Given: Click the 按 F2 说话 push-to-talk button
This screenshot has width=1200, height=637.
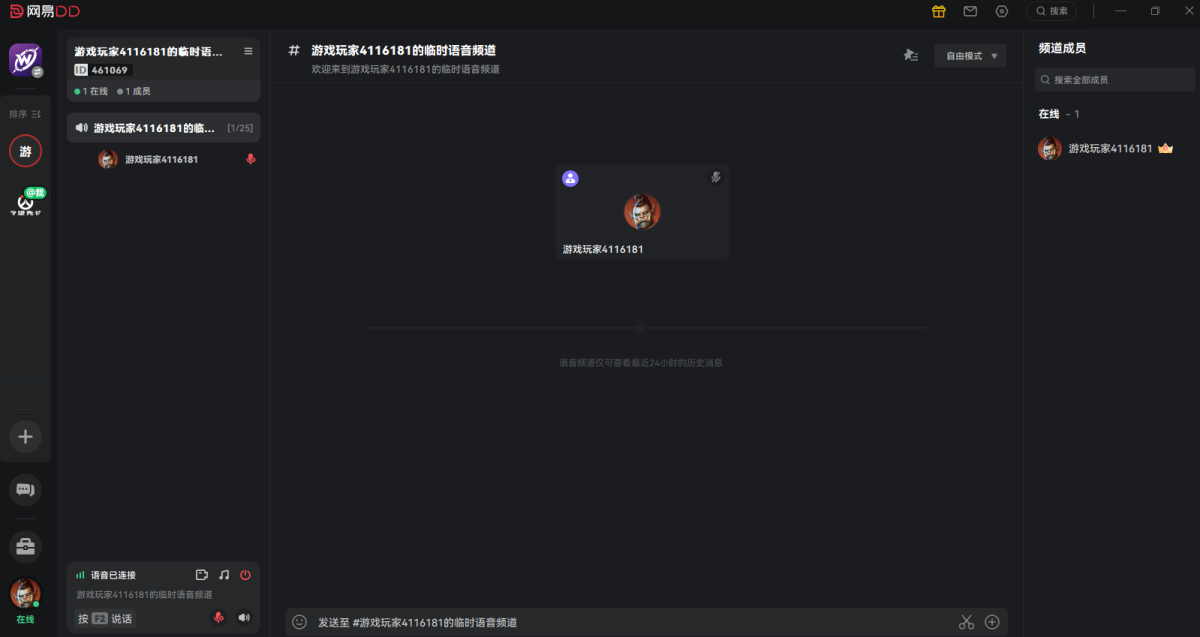Looking at the screenshot, I should click(105, 619).
